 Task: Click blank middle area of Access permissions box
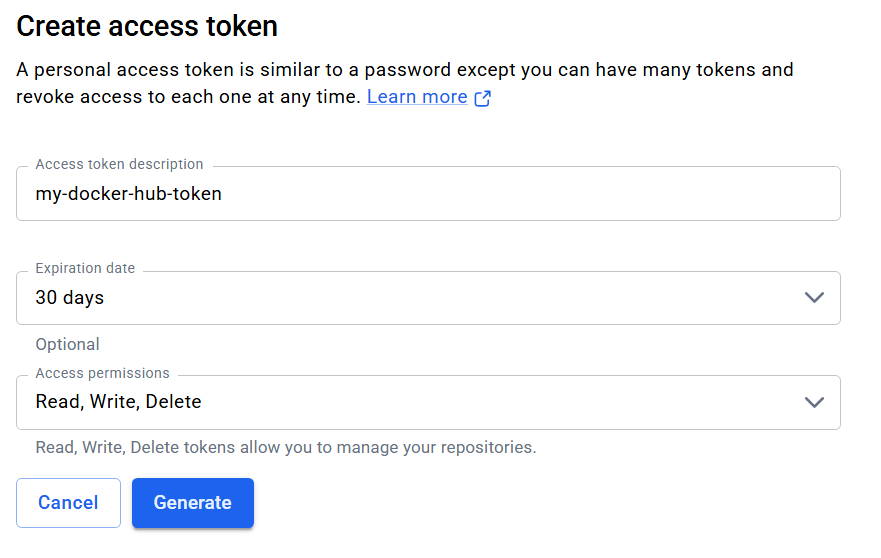click(x=500, y=402)
